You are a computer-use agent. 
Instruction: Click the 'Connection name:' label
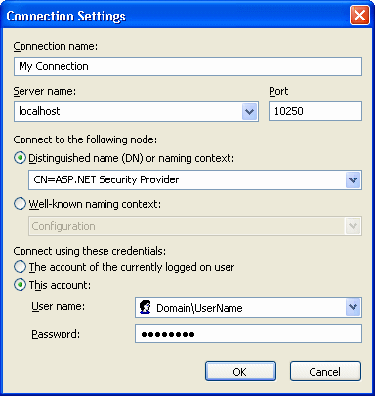pyautogui.click(x=56, y=46)
